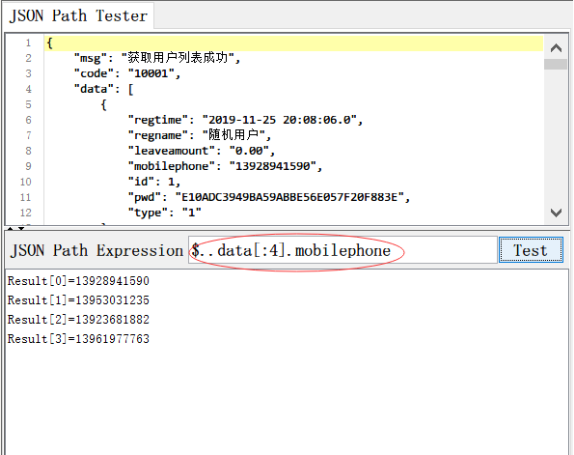Click Result[0]=13928941590 in the results
574x455 pixels.
tap(78, 281)
